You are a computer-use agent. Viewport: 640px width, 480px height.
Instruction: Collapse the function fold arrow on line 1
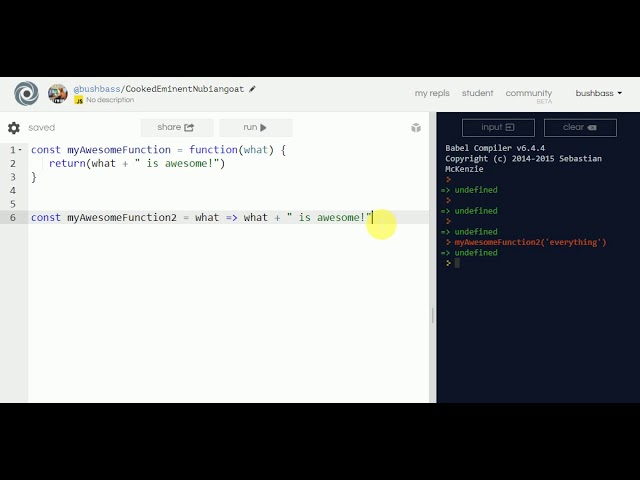pos(20,150)
